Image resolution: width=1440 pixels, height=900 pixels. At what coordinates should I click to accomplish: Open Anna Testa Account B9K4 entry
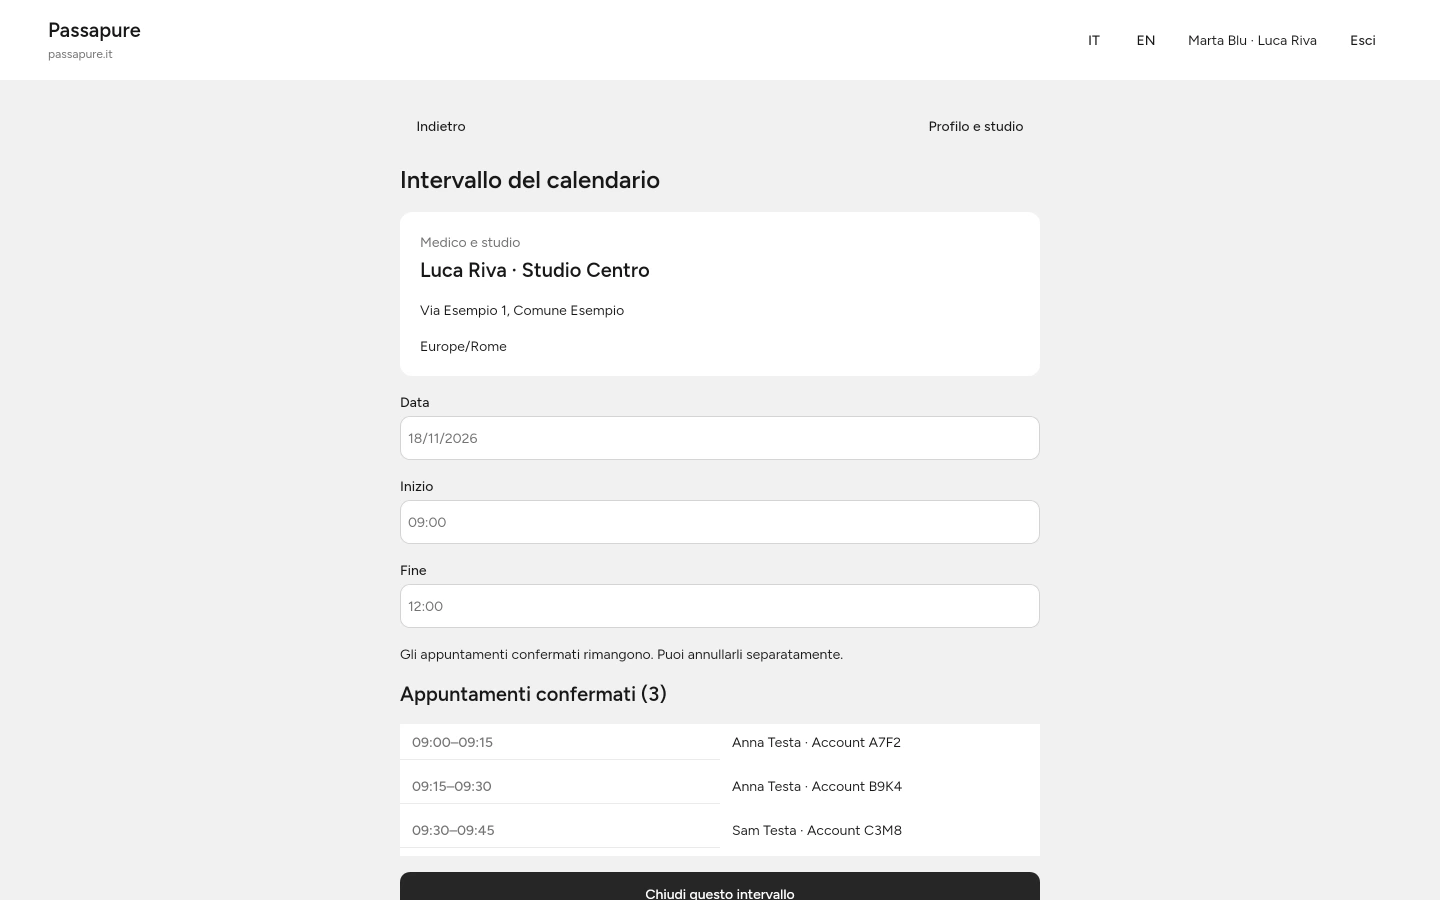click(880, 786)
